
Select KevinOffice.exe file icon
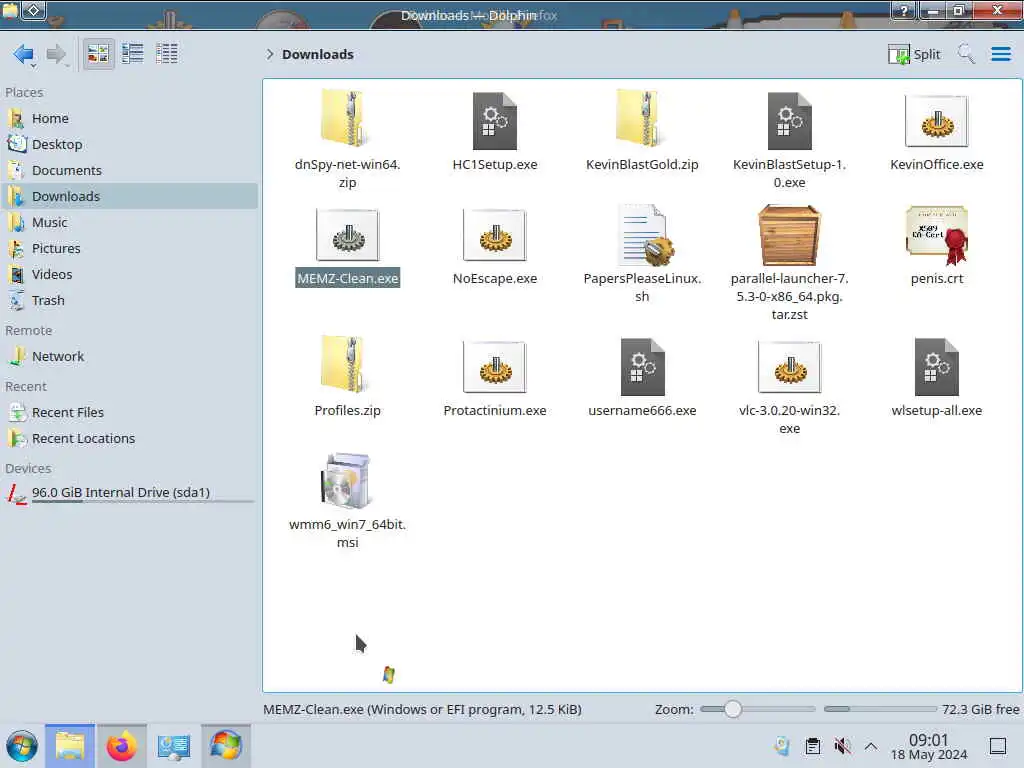pos(936,120)
